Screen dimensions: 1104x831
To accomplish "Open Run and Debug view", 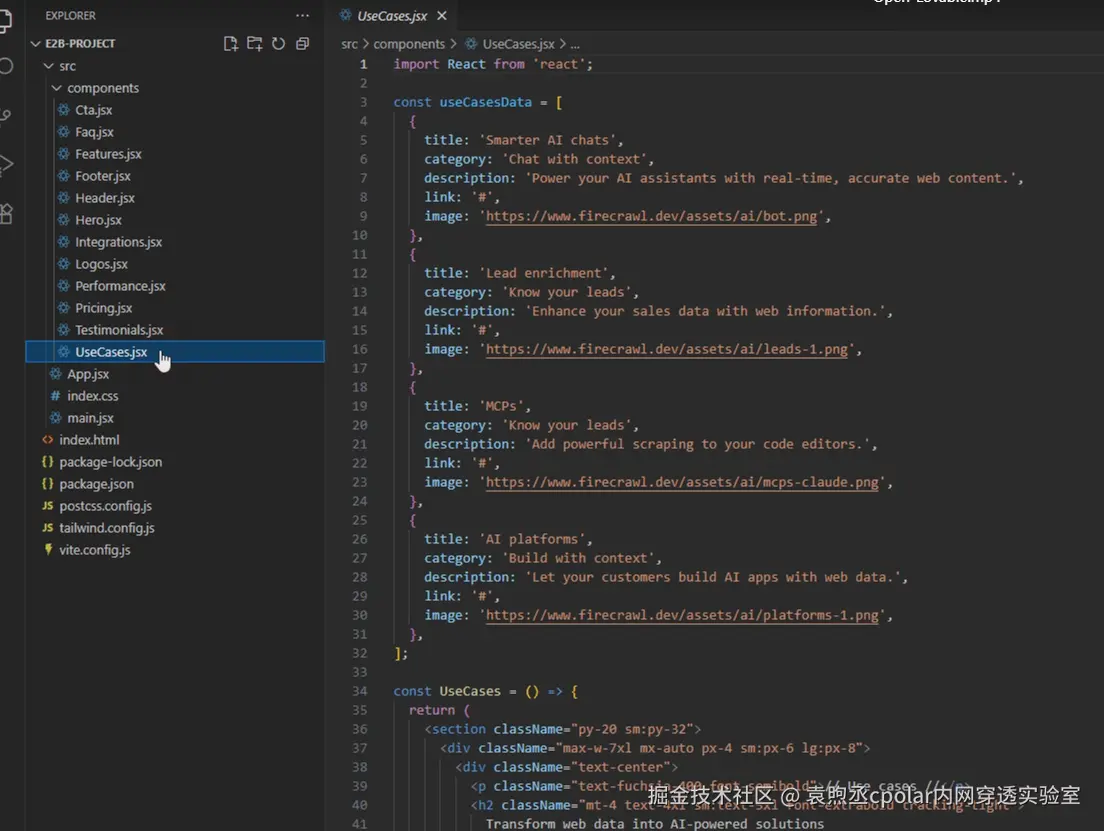I will [x=6, y=164].
